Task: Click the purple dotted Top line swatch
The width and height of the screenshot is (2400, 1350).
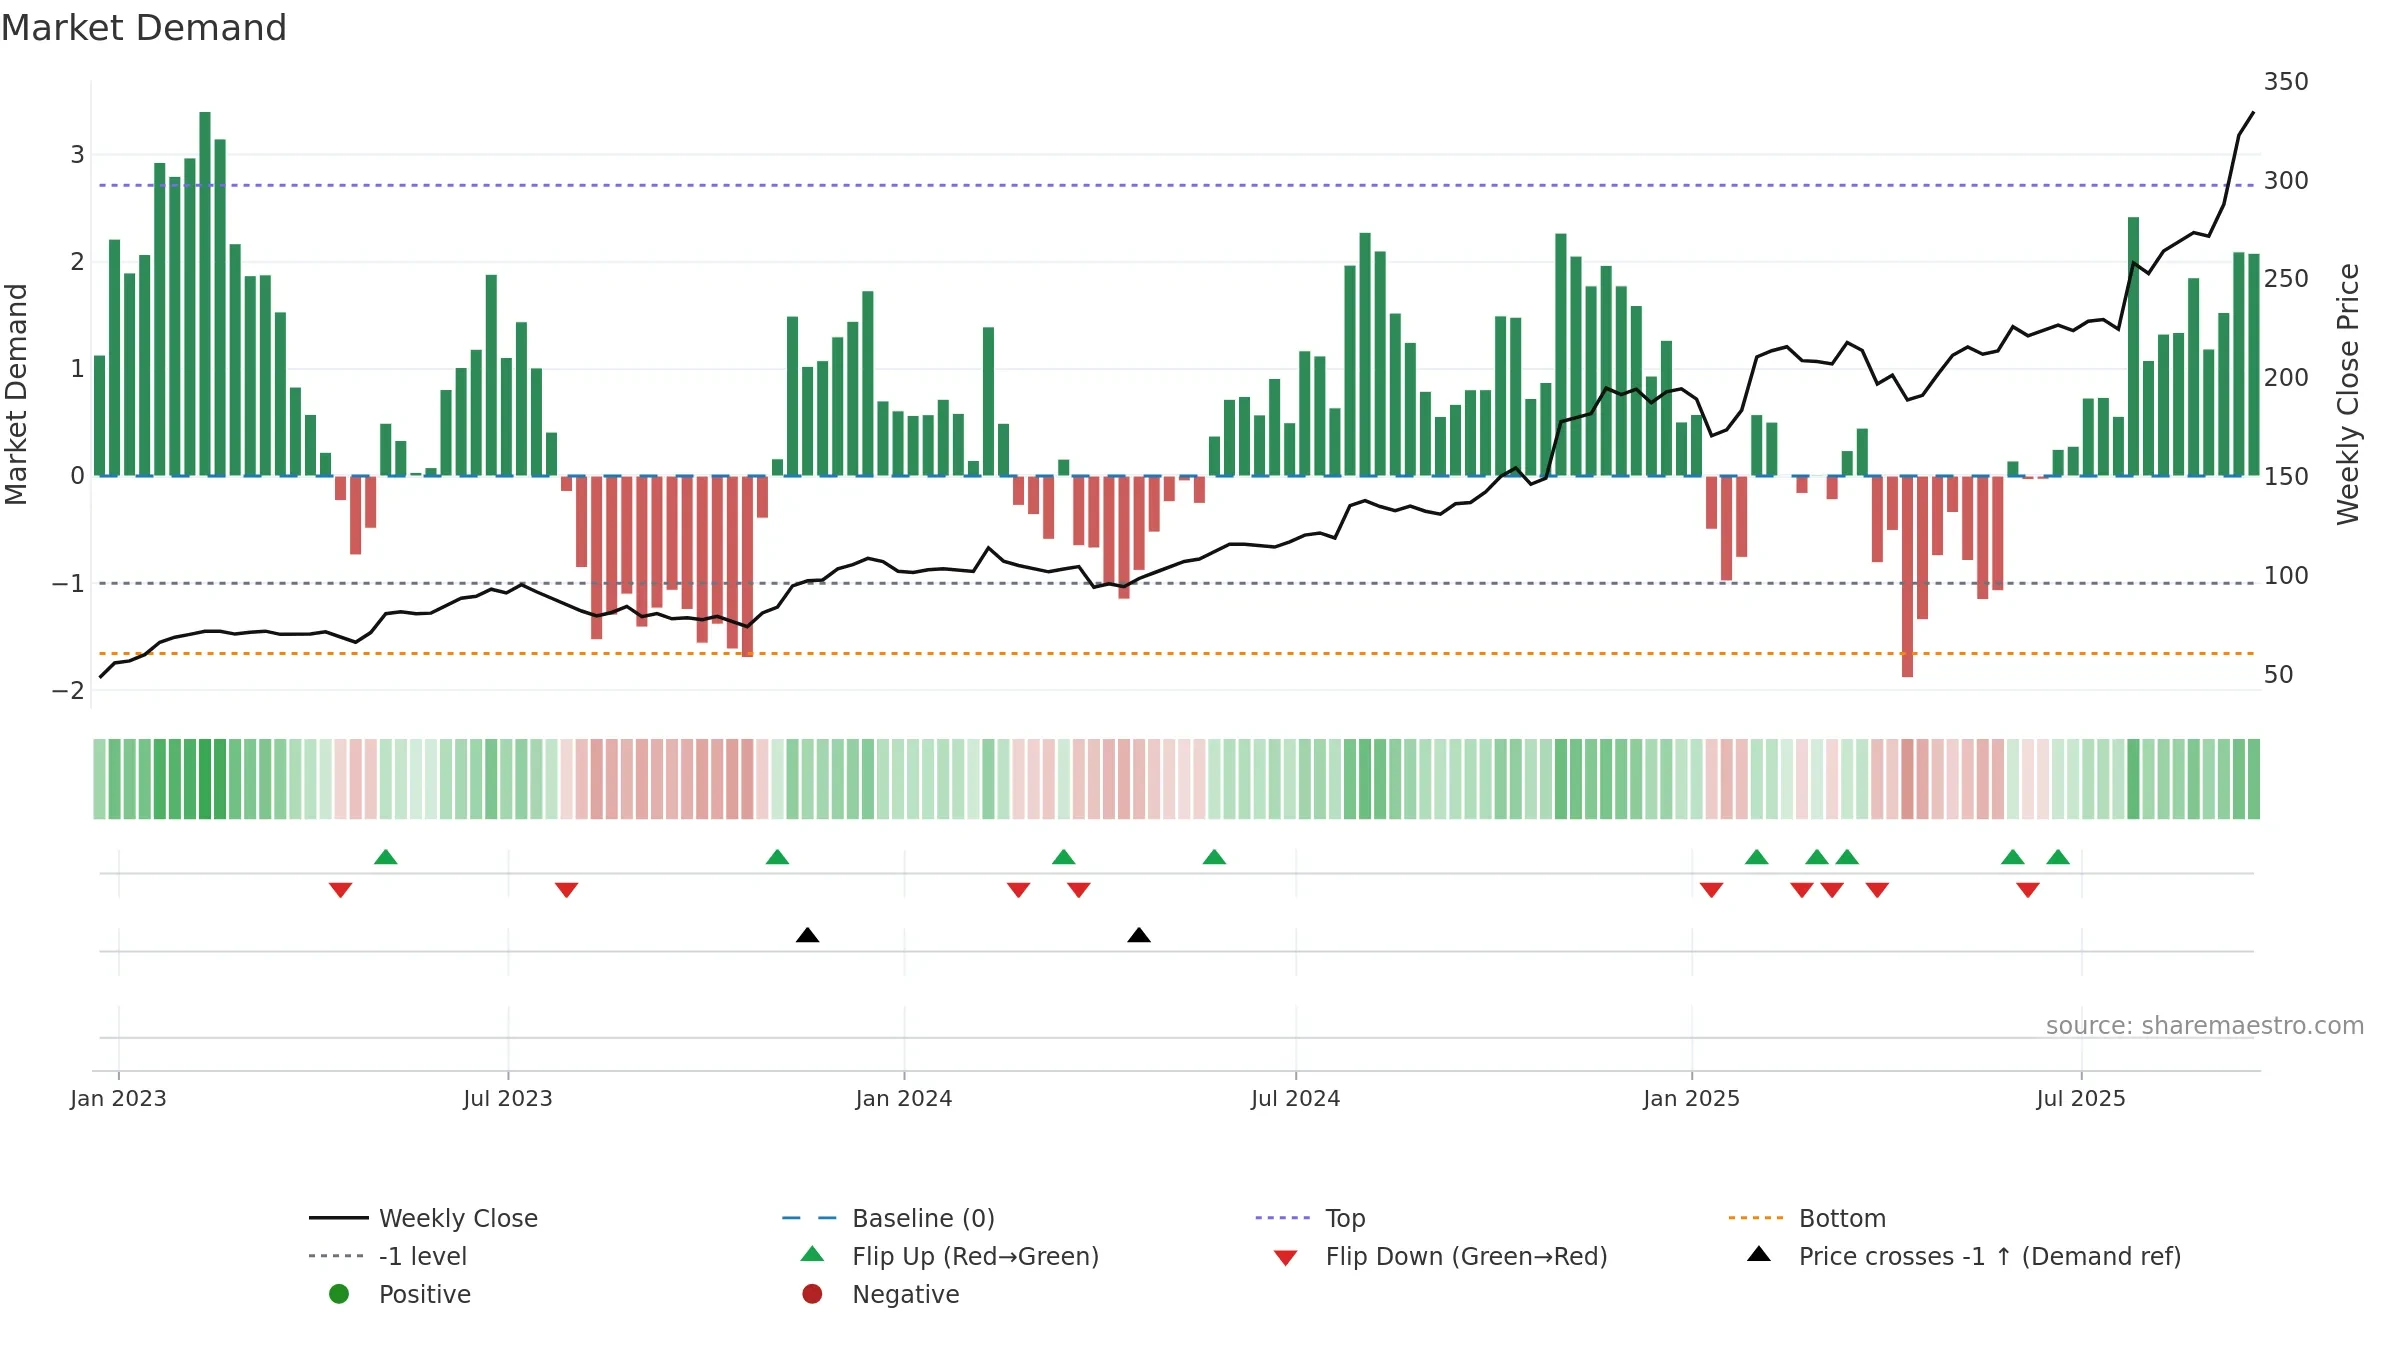Action: pos(1283,1218)
